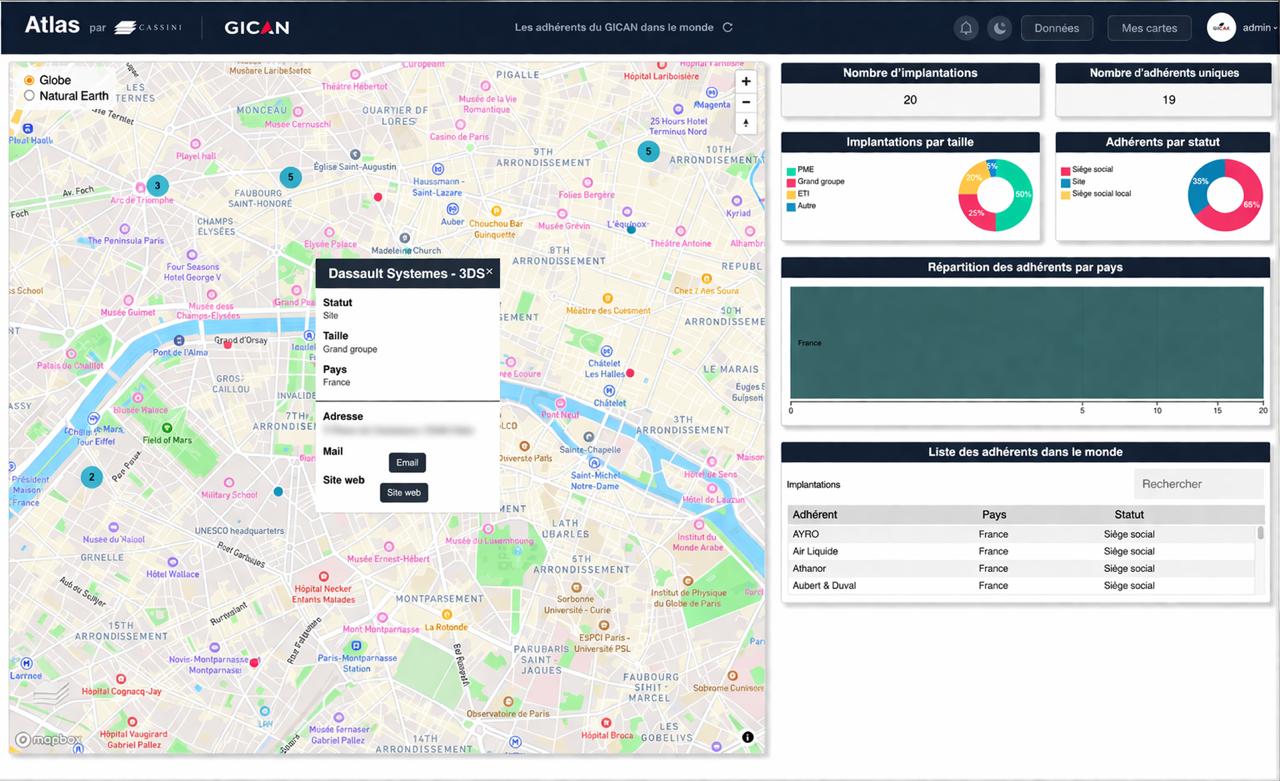Toggle the ETI legend swatch

[x=791, y=194]
